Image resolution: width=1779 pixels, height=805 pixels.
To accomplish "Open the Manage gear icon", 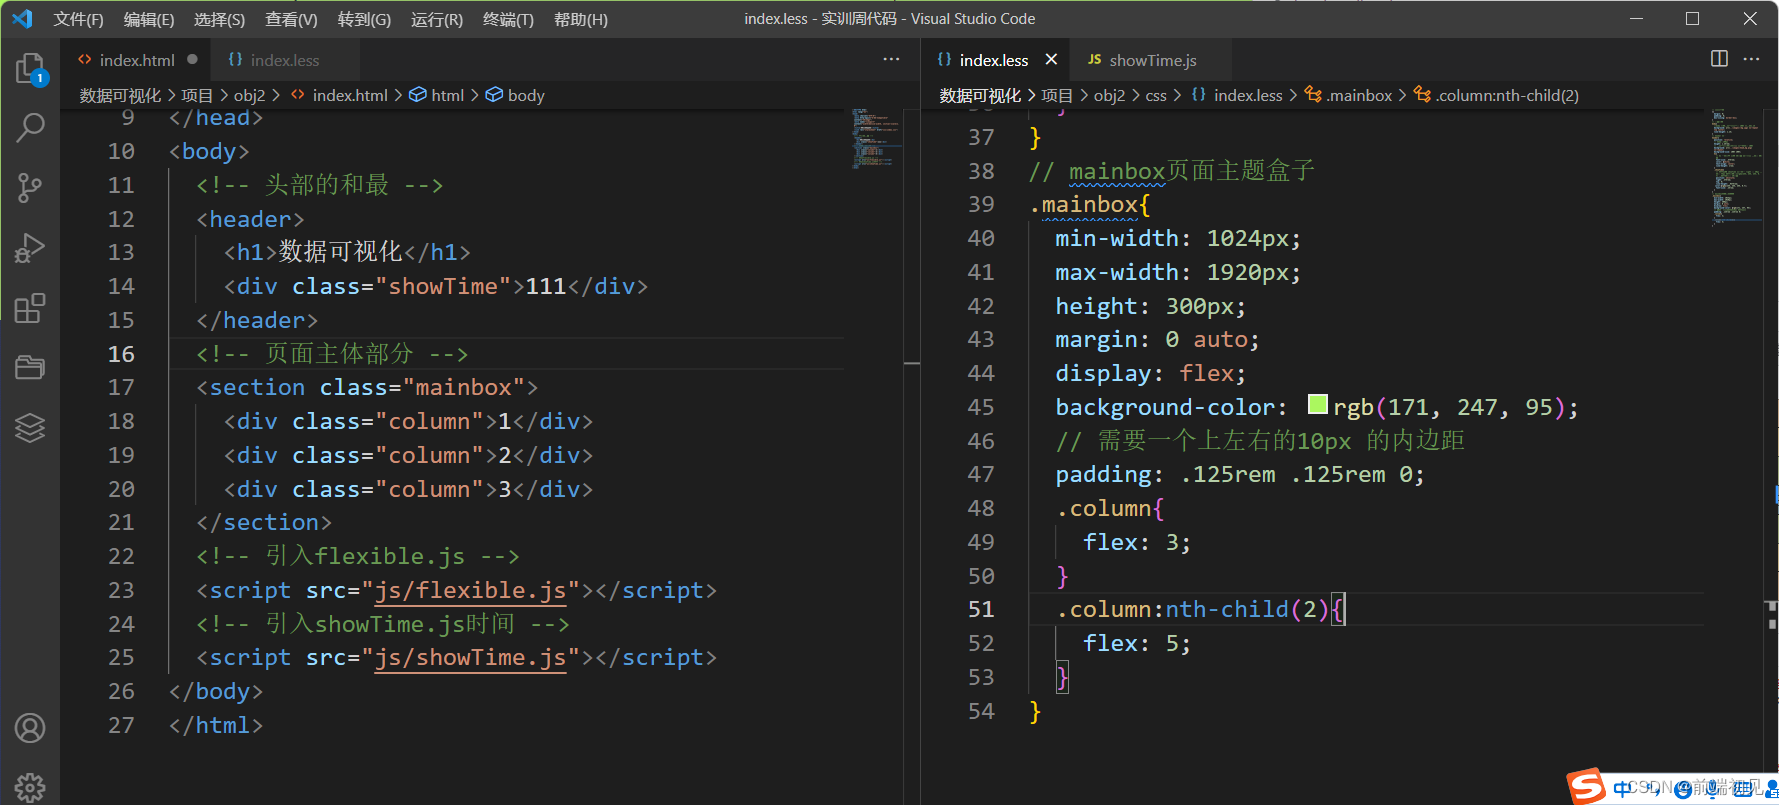I will click(x=30, y=787).
